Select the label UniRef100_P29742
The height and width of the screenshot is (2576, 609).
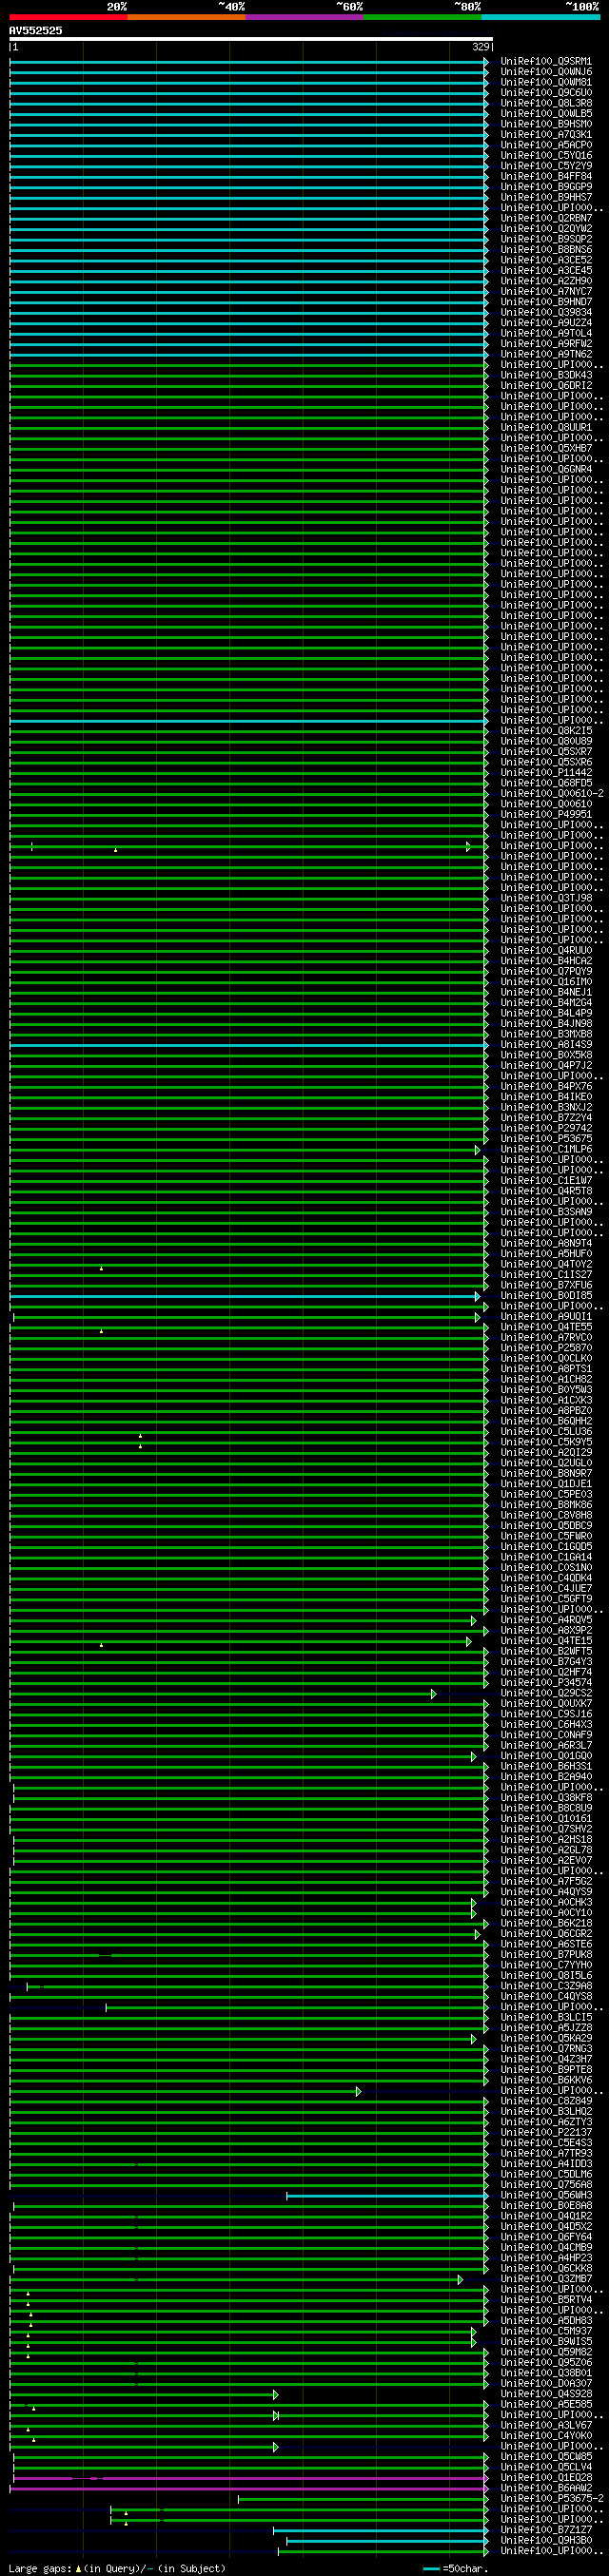point(546,1128)
